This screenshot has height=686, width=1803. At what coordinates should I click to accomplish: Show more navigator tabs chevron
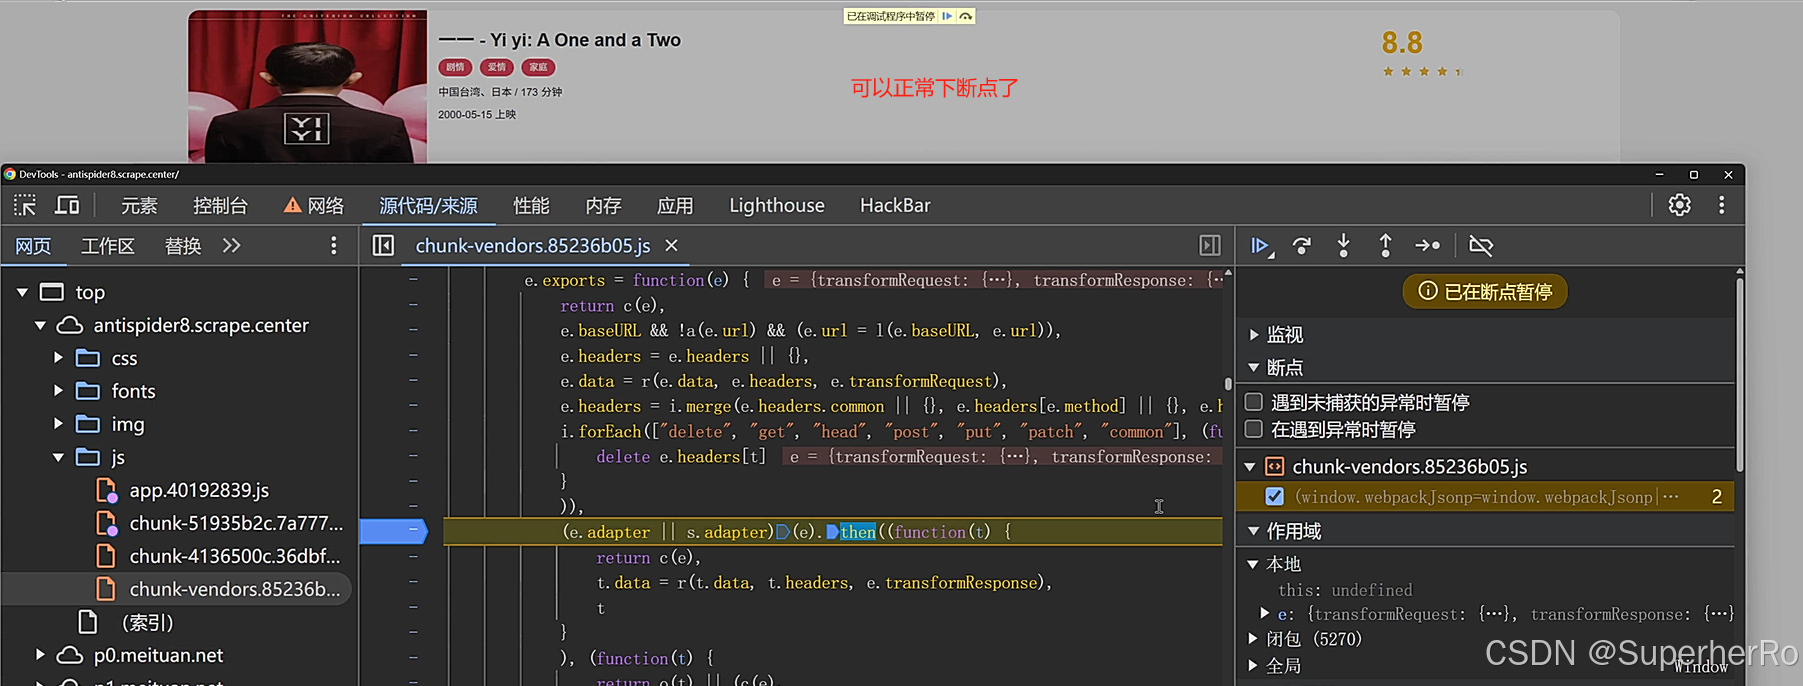[232, 246]
